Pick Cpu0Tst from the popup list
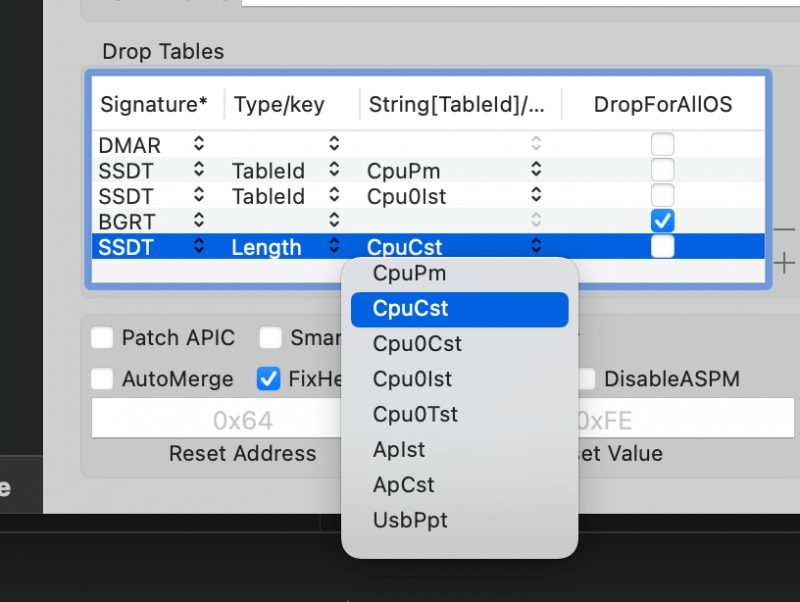800x602 pixels. (415, 414)
